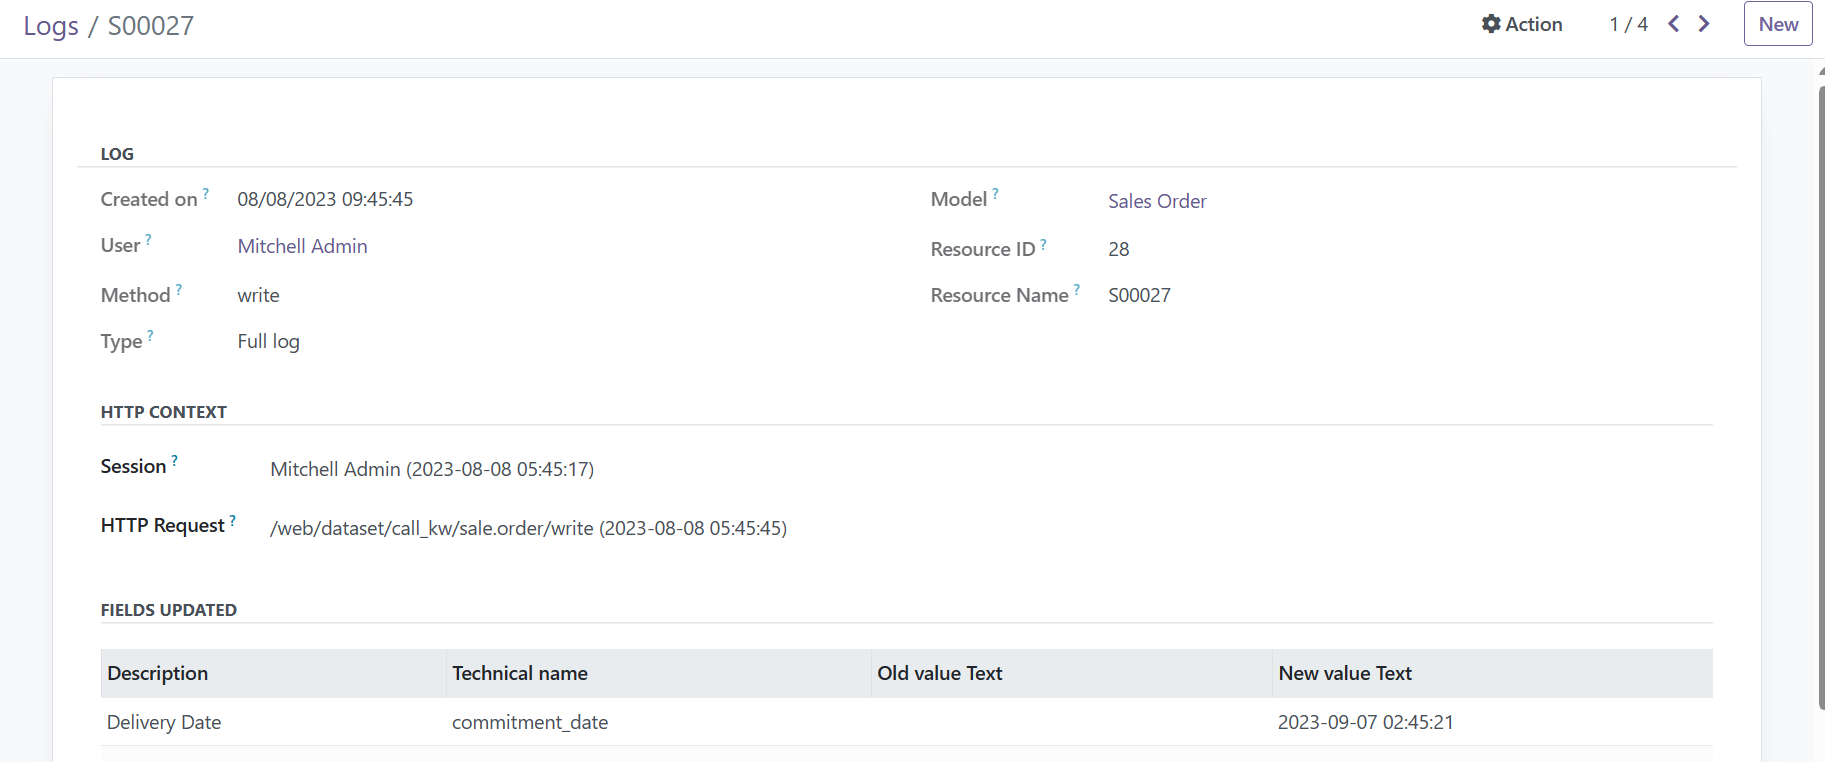The image size is (1825, 762).
Task: Open help tooltip for Created on
Action: point(206,193)
